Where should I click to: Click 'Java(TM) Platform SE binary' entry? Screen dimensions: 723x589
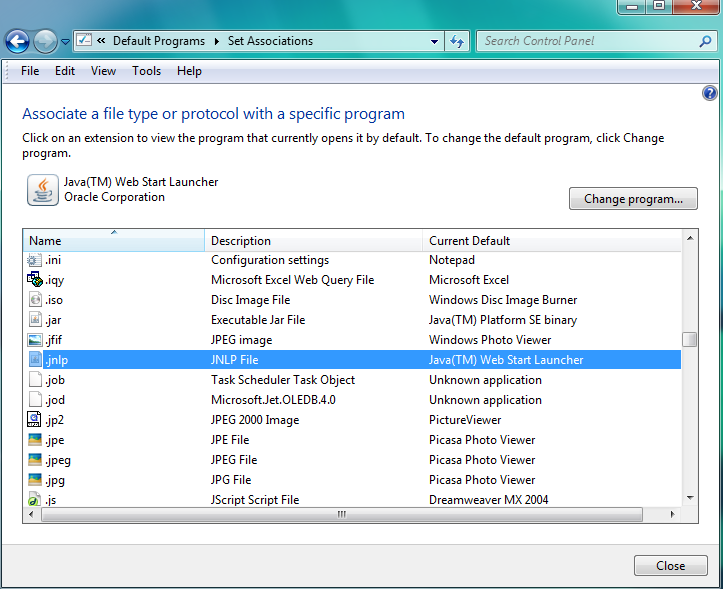(x=503, y=320)
